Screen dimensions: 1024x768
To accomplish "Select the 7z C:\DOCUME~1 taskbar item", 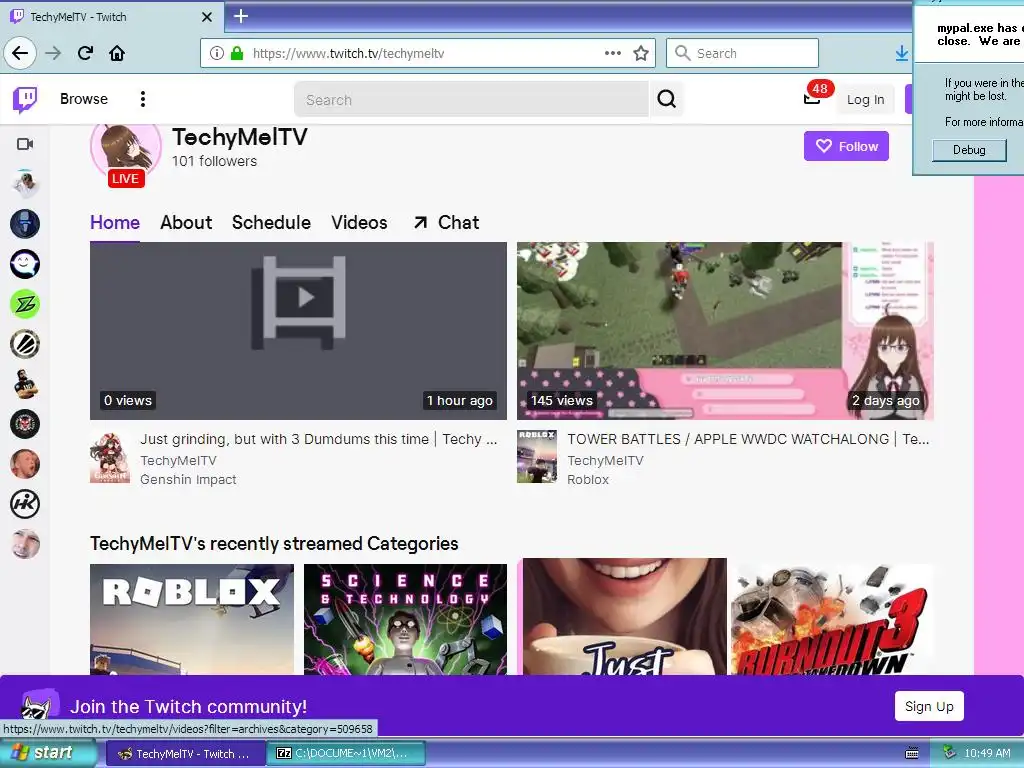I will point(346,754).
